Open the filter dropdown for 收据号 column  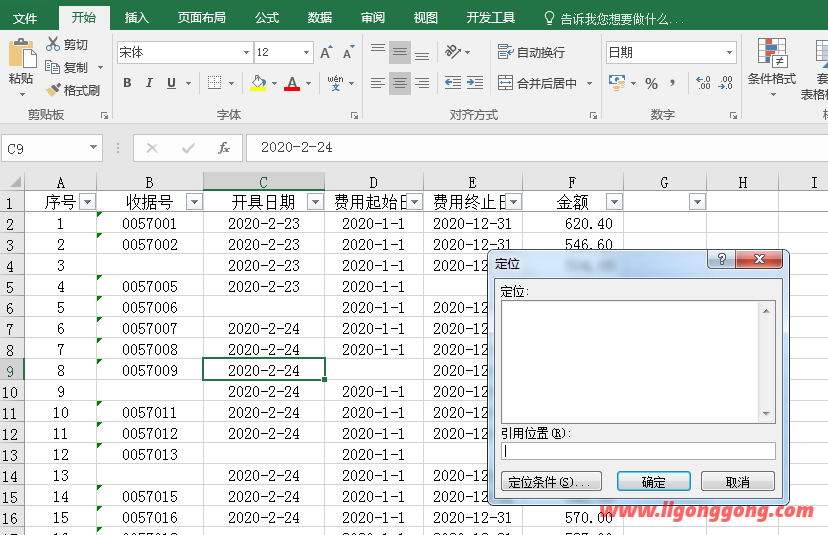(194, 202)
